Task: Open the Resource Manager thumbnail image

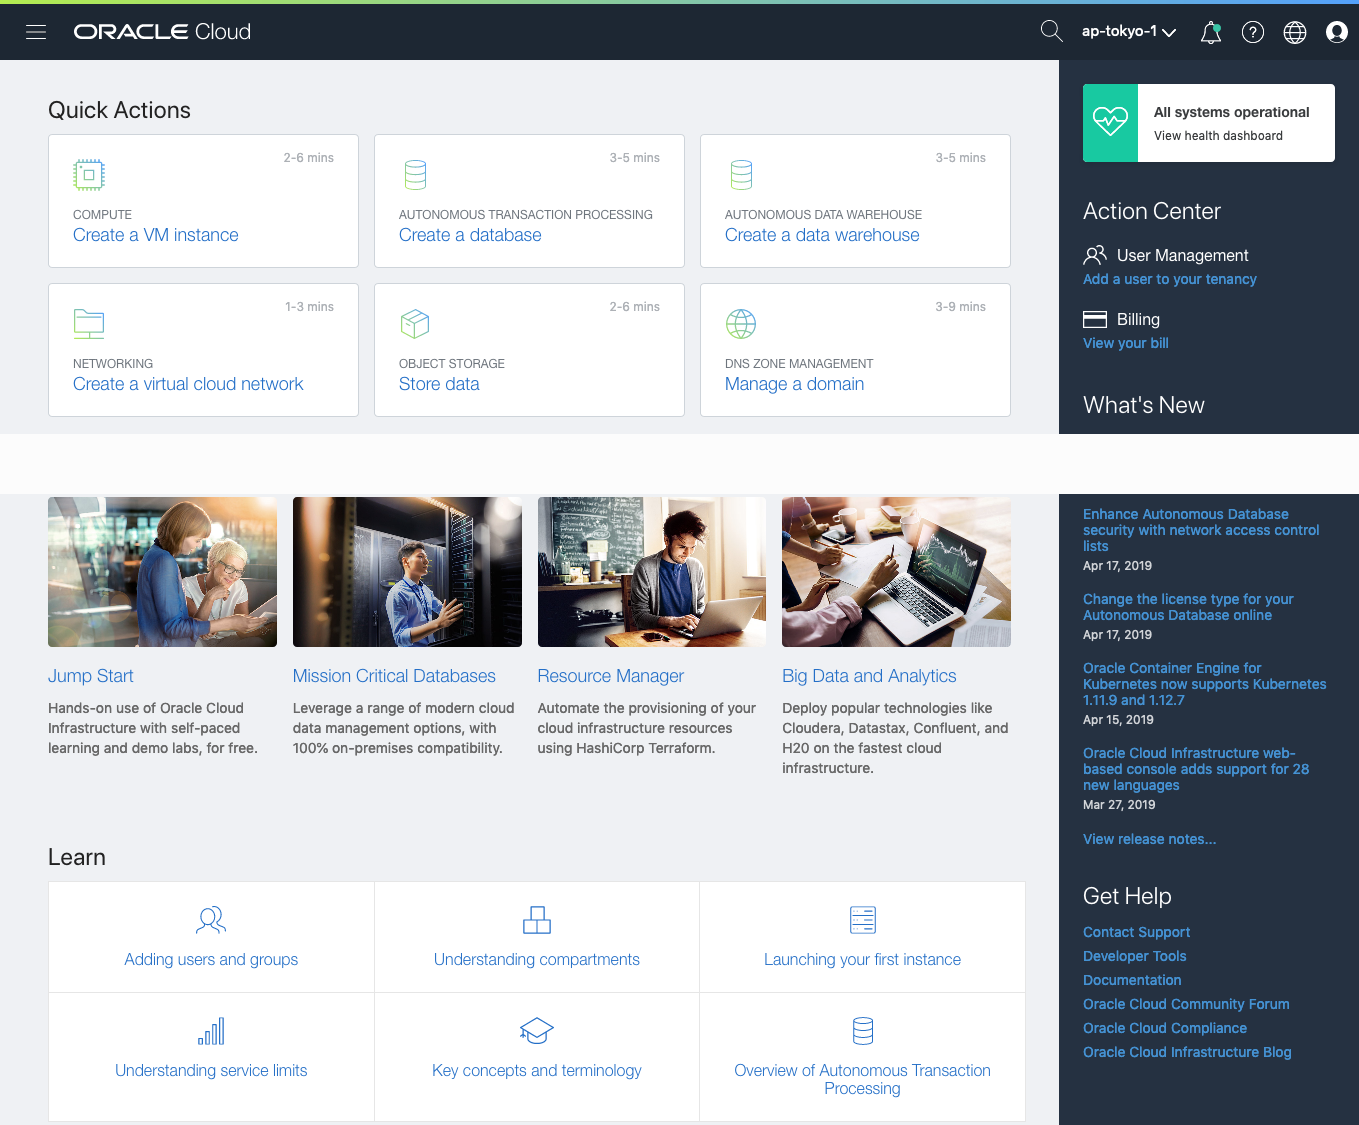Action: click(652, 572)
